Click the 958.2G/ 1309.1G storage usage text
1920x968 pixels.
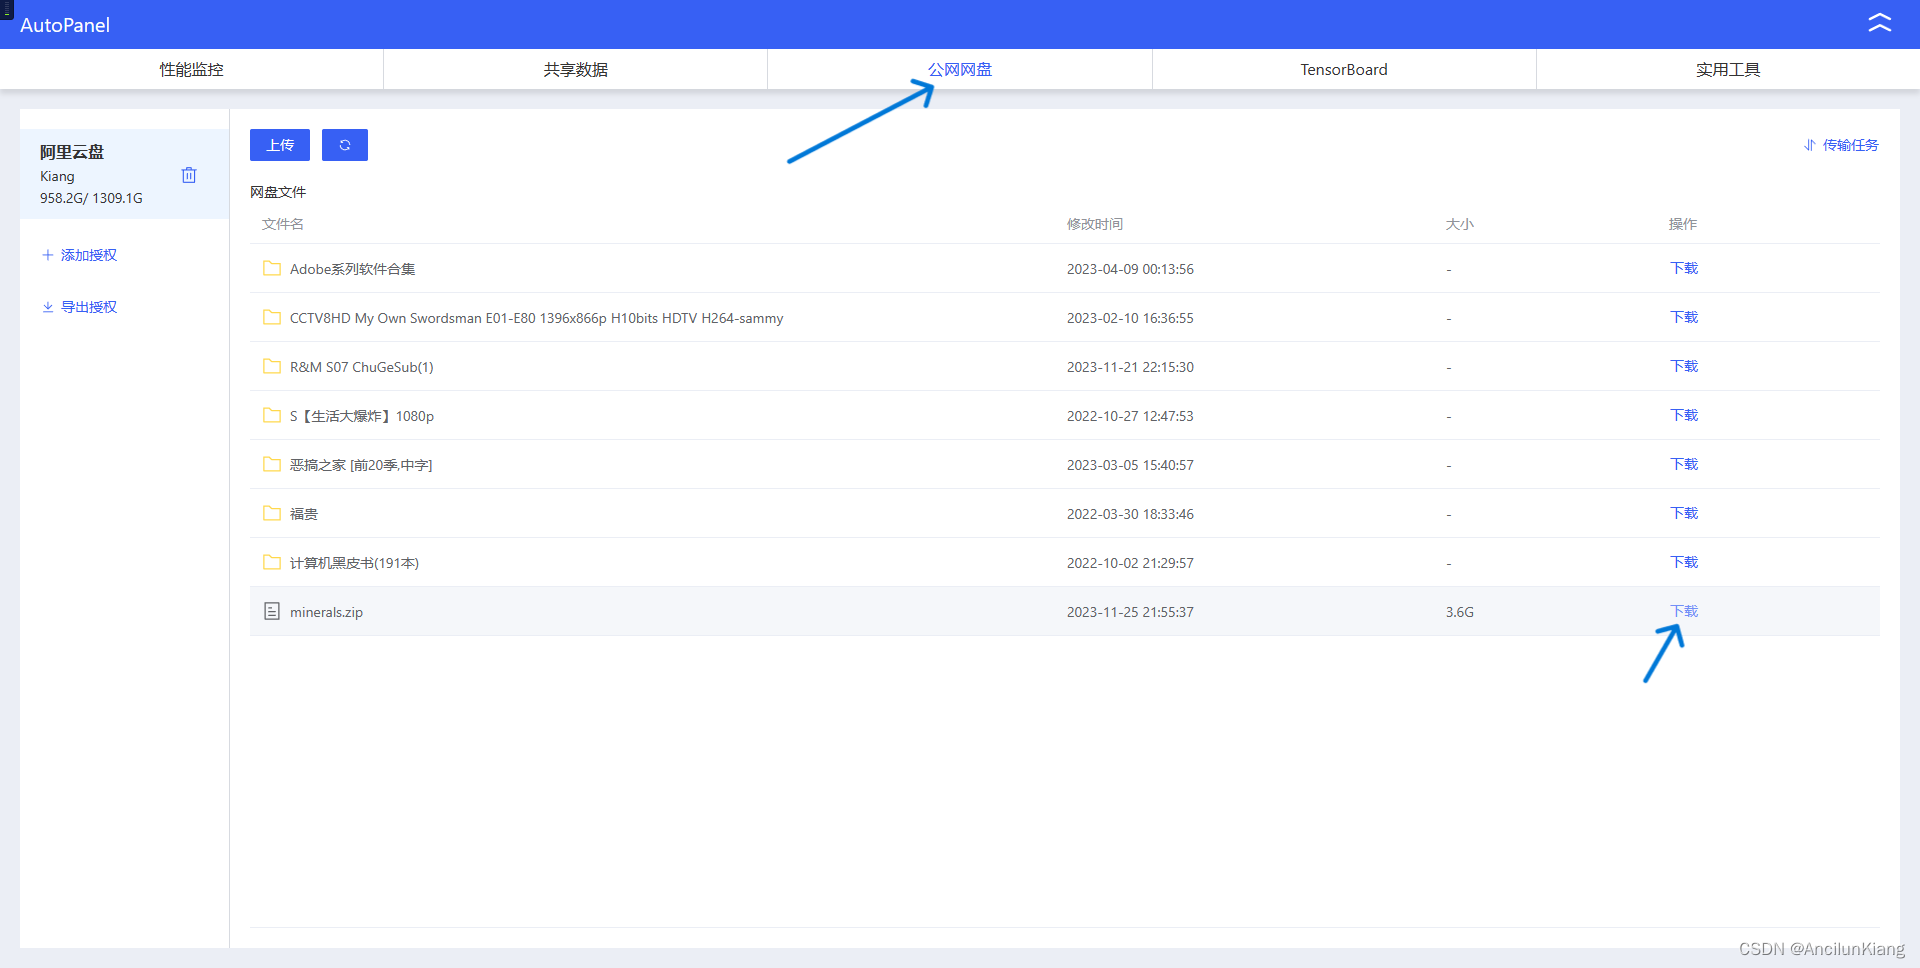(x=91, y=198)
